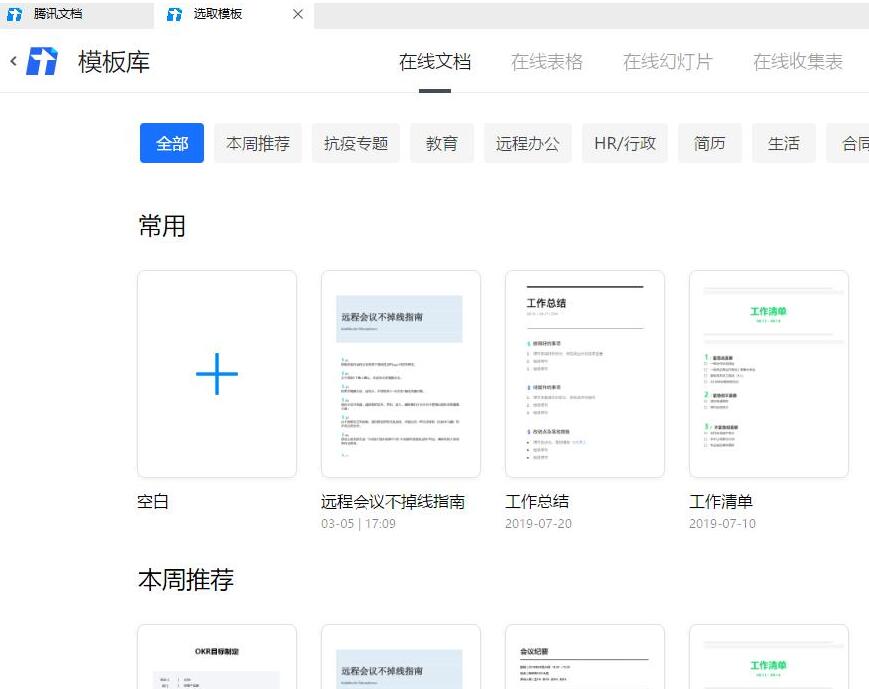Click the back arrow beside 模板库
The image size is (869, 689).
pyautogui.click(x=12, y=61)
